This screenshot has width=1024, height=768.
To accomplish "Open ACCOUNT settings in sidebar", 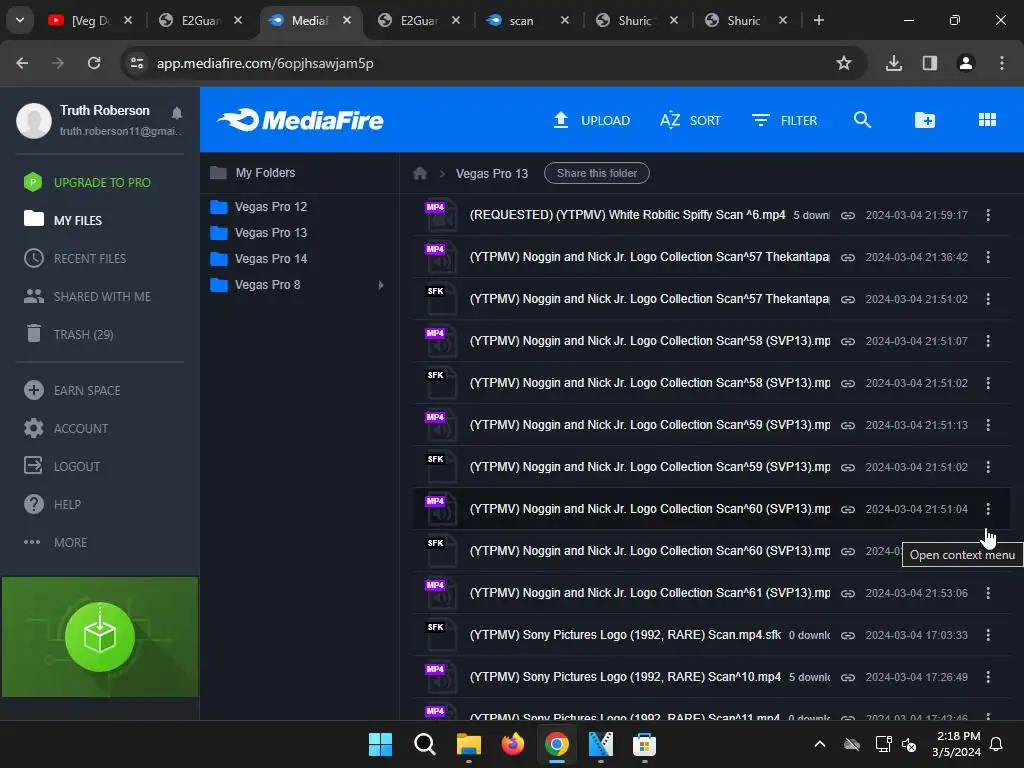I will tap(65, 428).
